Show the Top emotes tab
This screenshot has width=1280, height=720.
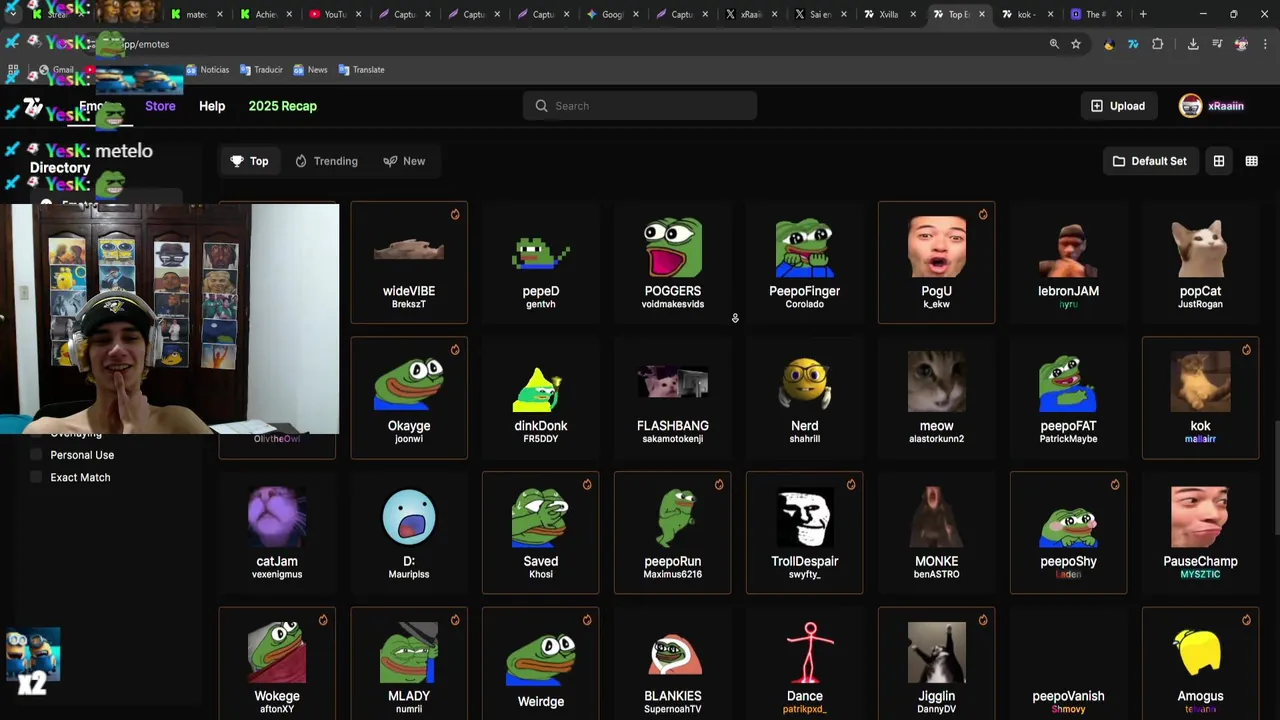pos(250,161)
